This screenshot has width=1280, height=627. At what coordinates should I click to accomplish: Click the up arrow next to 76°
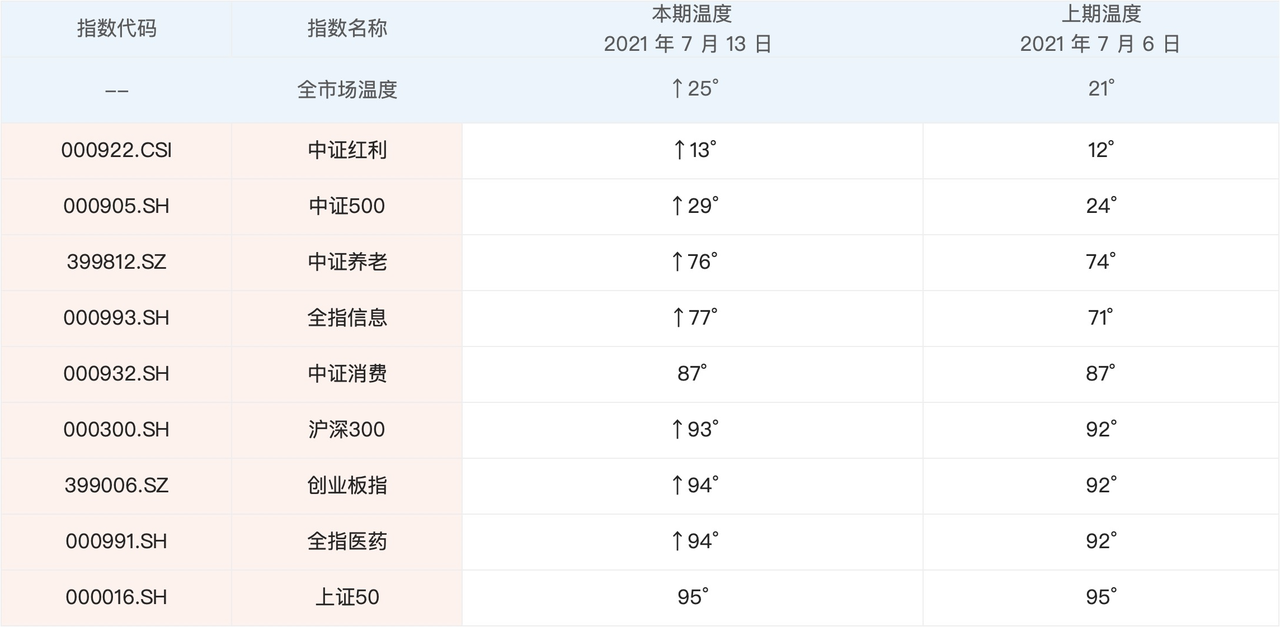(x=679, y=262)
